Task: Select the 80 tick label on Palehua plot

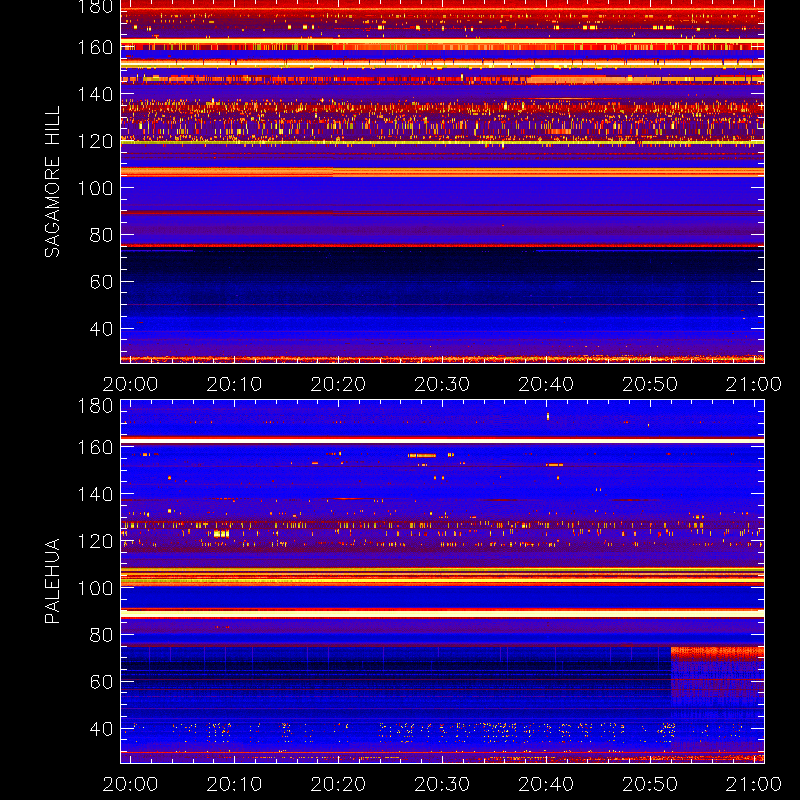Action: 101,635
